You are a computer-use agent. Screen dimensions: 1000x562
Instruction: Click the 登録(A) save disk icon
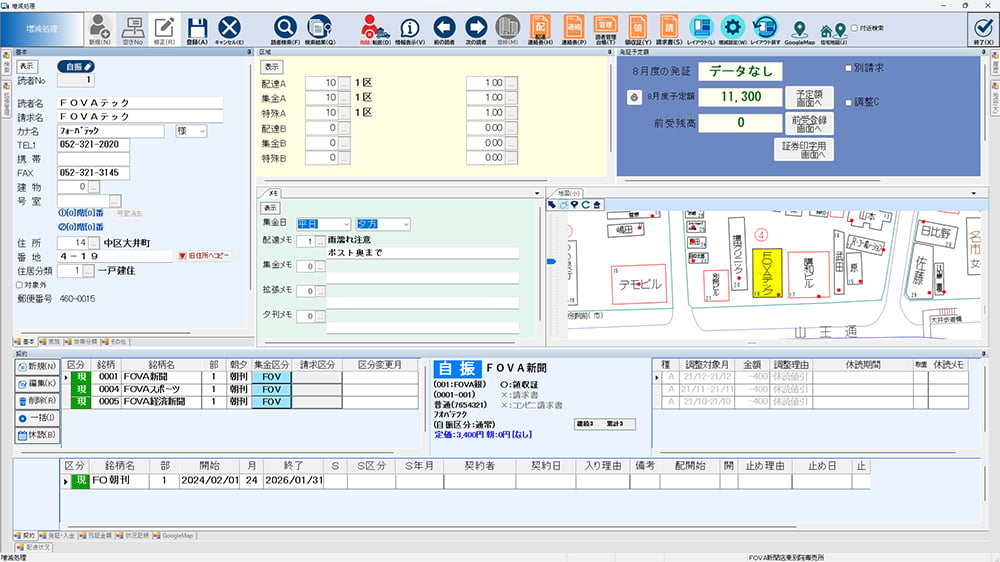tap(197, 29)
